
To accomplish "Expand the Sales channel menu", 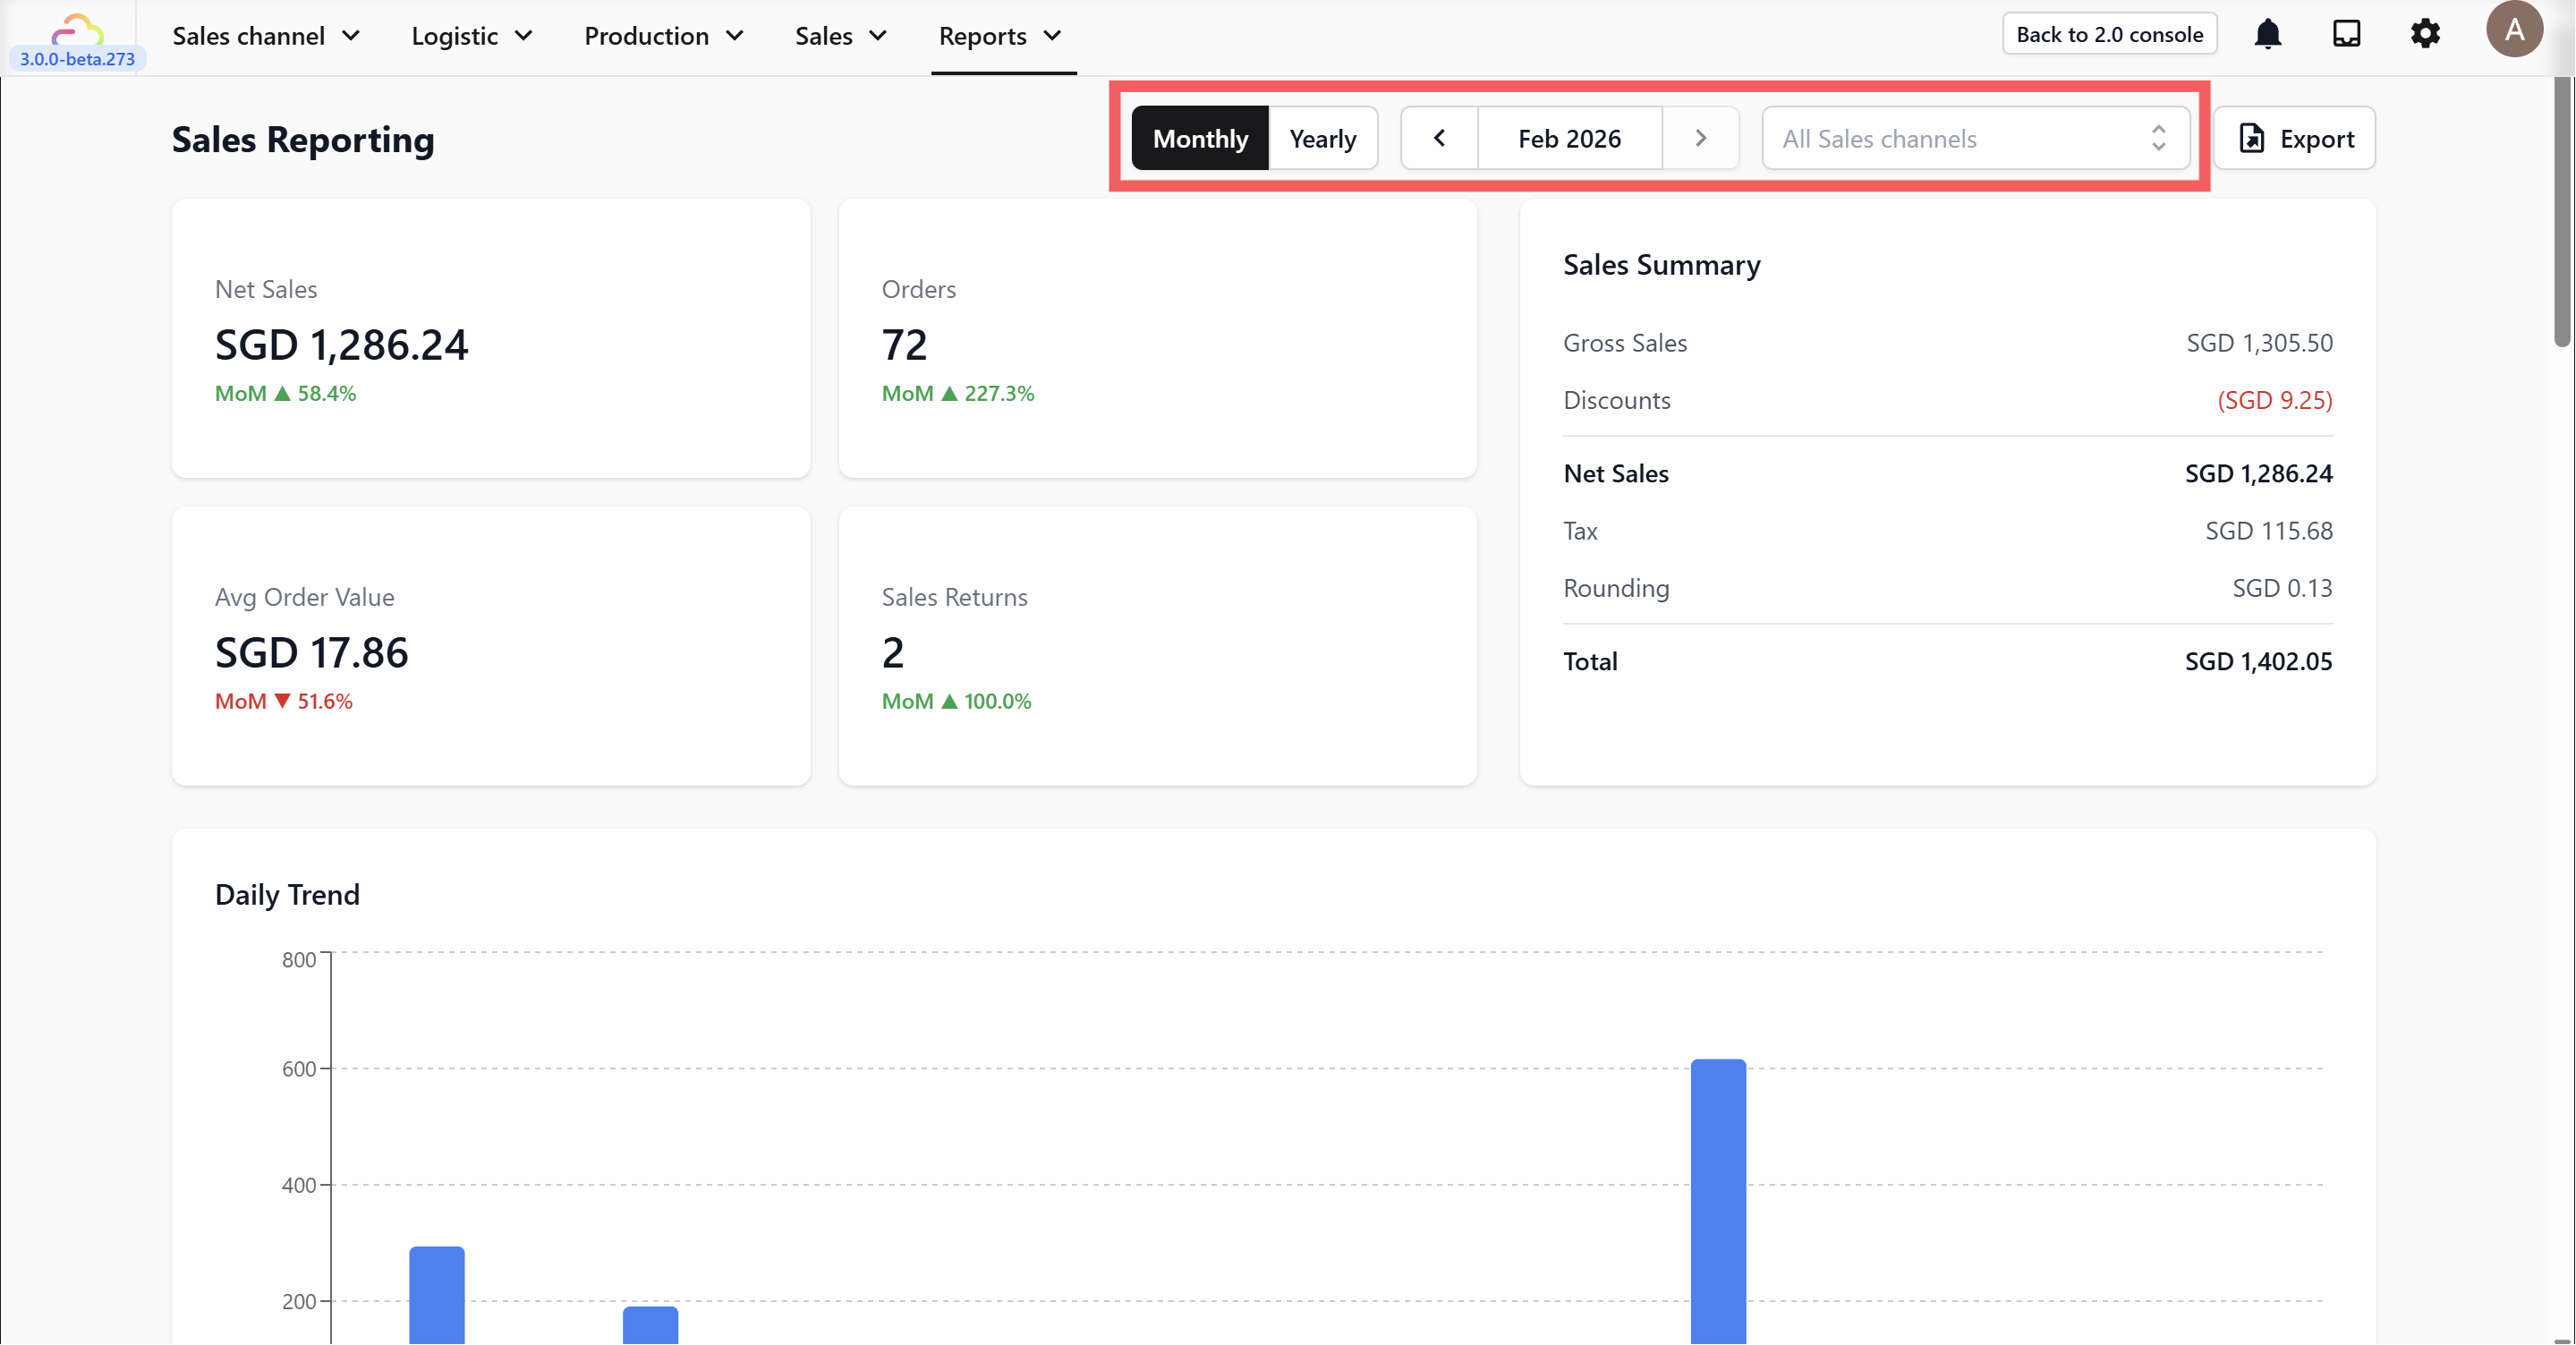I will (265, 36).
